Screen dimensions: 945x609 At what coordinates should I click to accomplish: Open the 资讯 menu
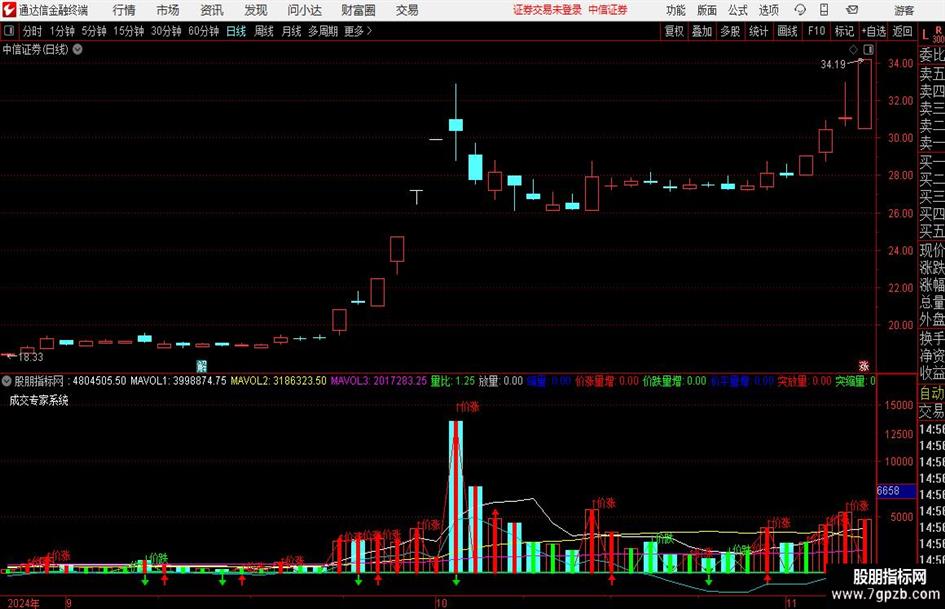click(x=212, y=10)
